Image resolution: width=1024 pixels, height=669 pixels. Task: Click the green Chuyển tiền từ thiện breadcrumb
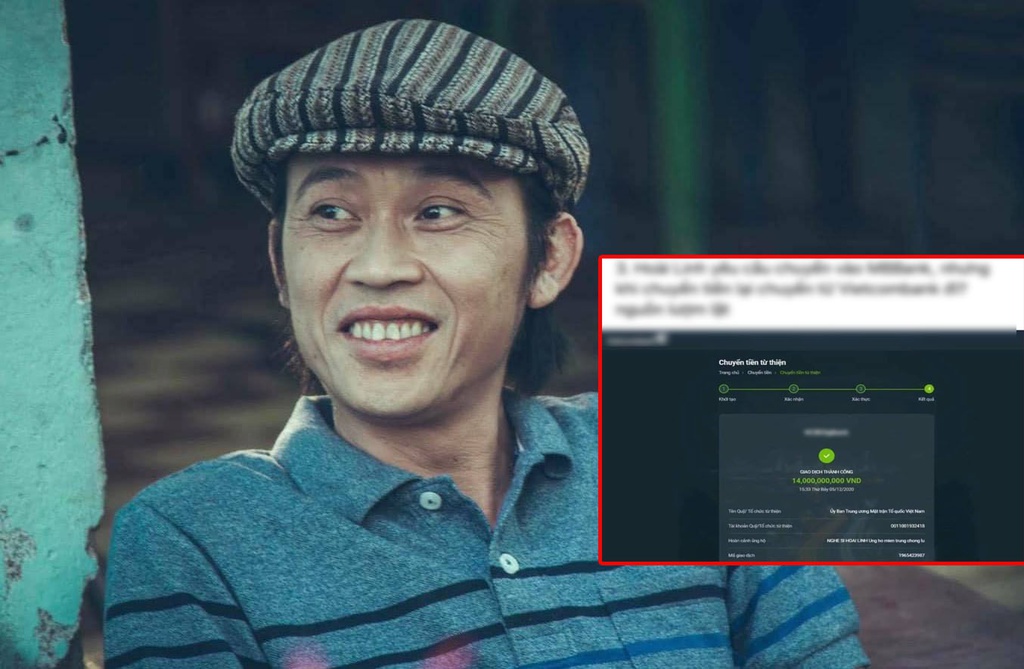click(802, 372)
